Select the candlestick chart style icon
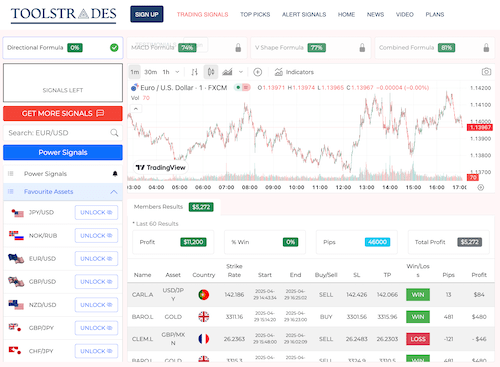 tap(211, 72)
